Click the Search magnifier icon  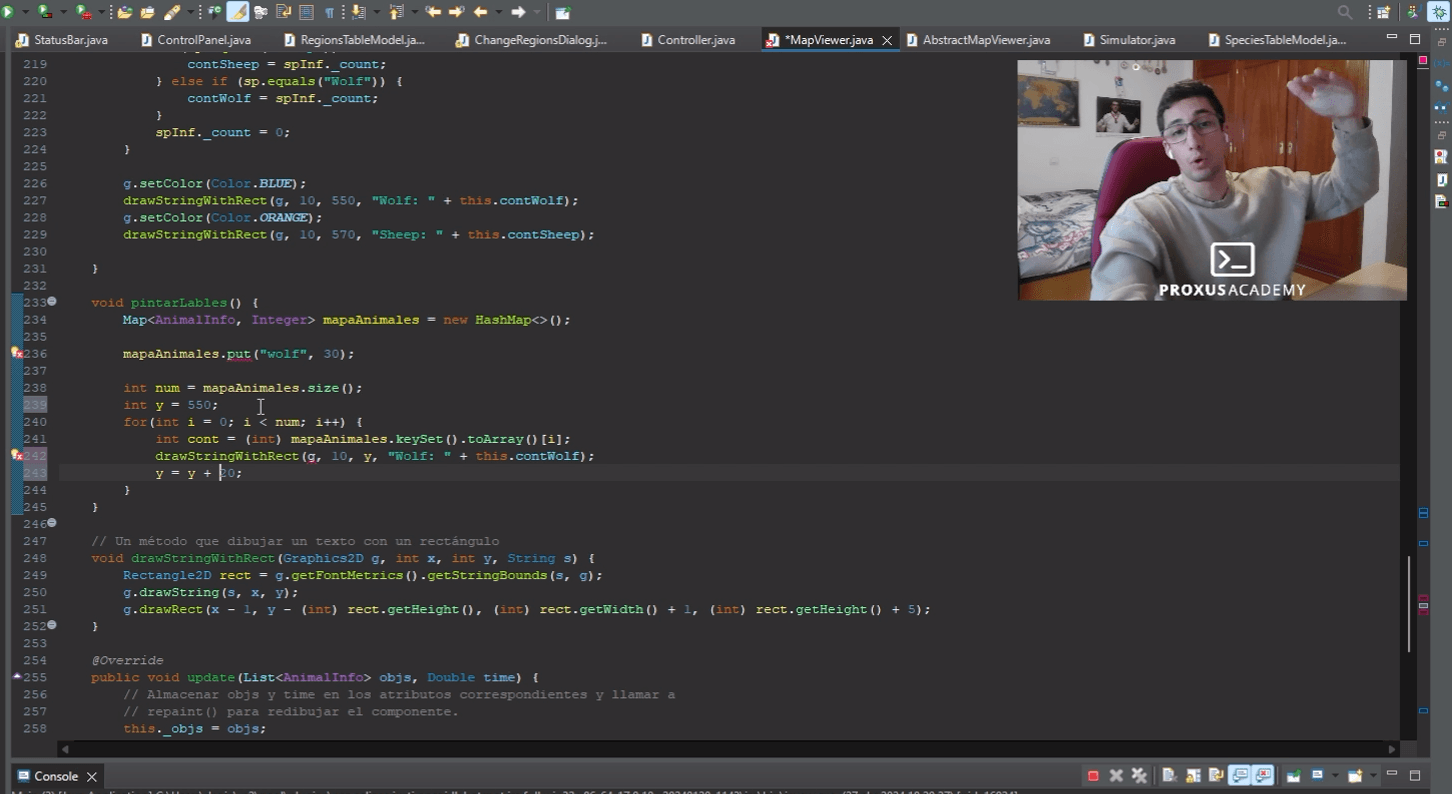tap(1345, 13)
